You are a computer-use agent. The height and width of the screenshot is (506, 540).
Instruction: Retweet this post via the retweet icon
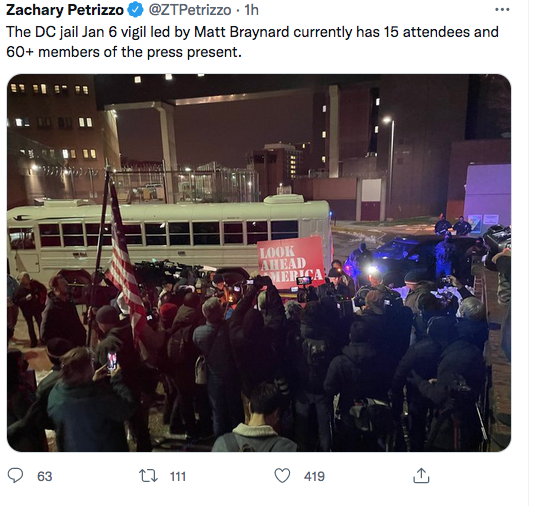tap(148, 476)
